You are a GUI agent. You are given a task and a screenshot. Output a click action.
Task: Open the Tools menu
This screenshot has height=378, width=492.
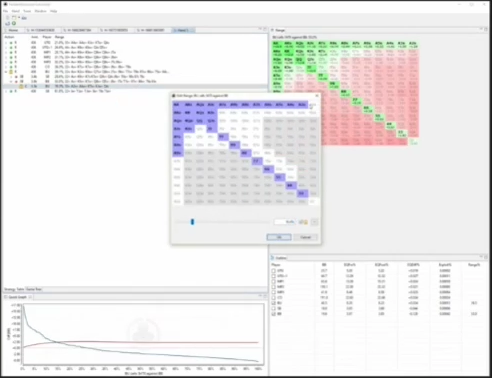coord(27,11)
